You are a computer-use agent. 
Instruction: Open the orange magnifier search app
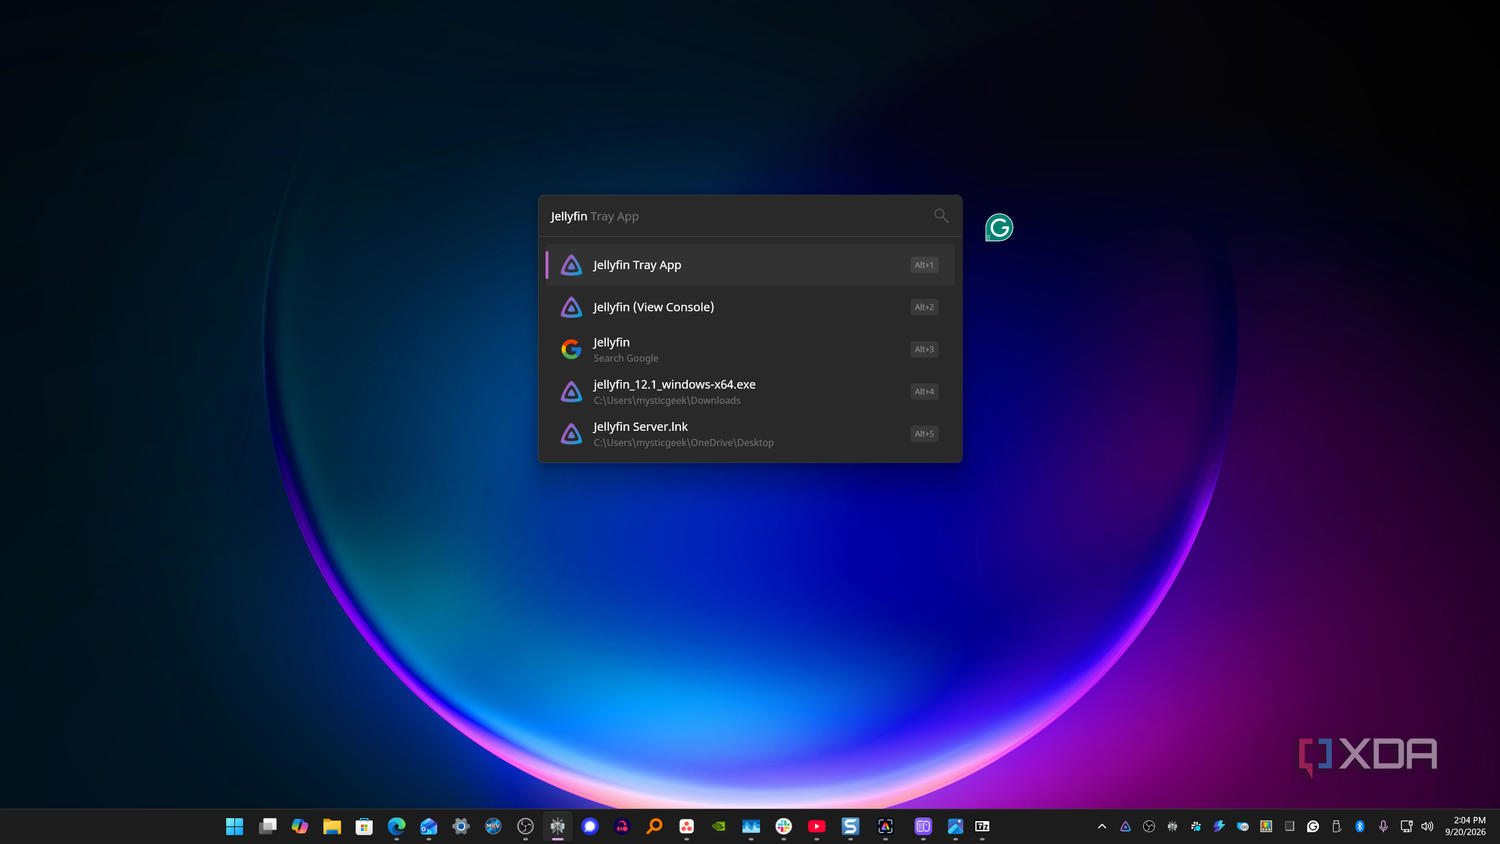654,826
